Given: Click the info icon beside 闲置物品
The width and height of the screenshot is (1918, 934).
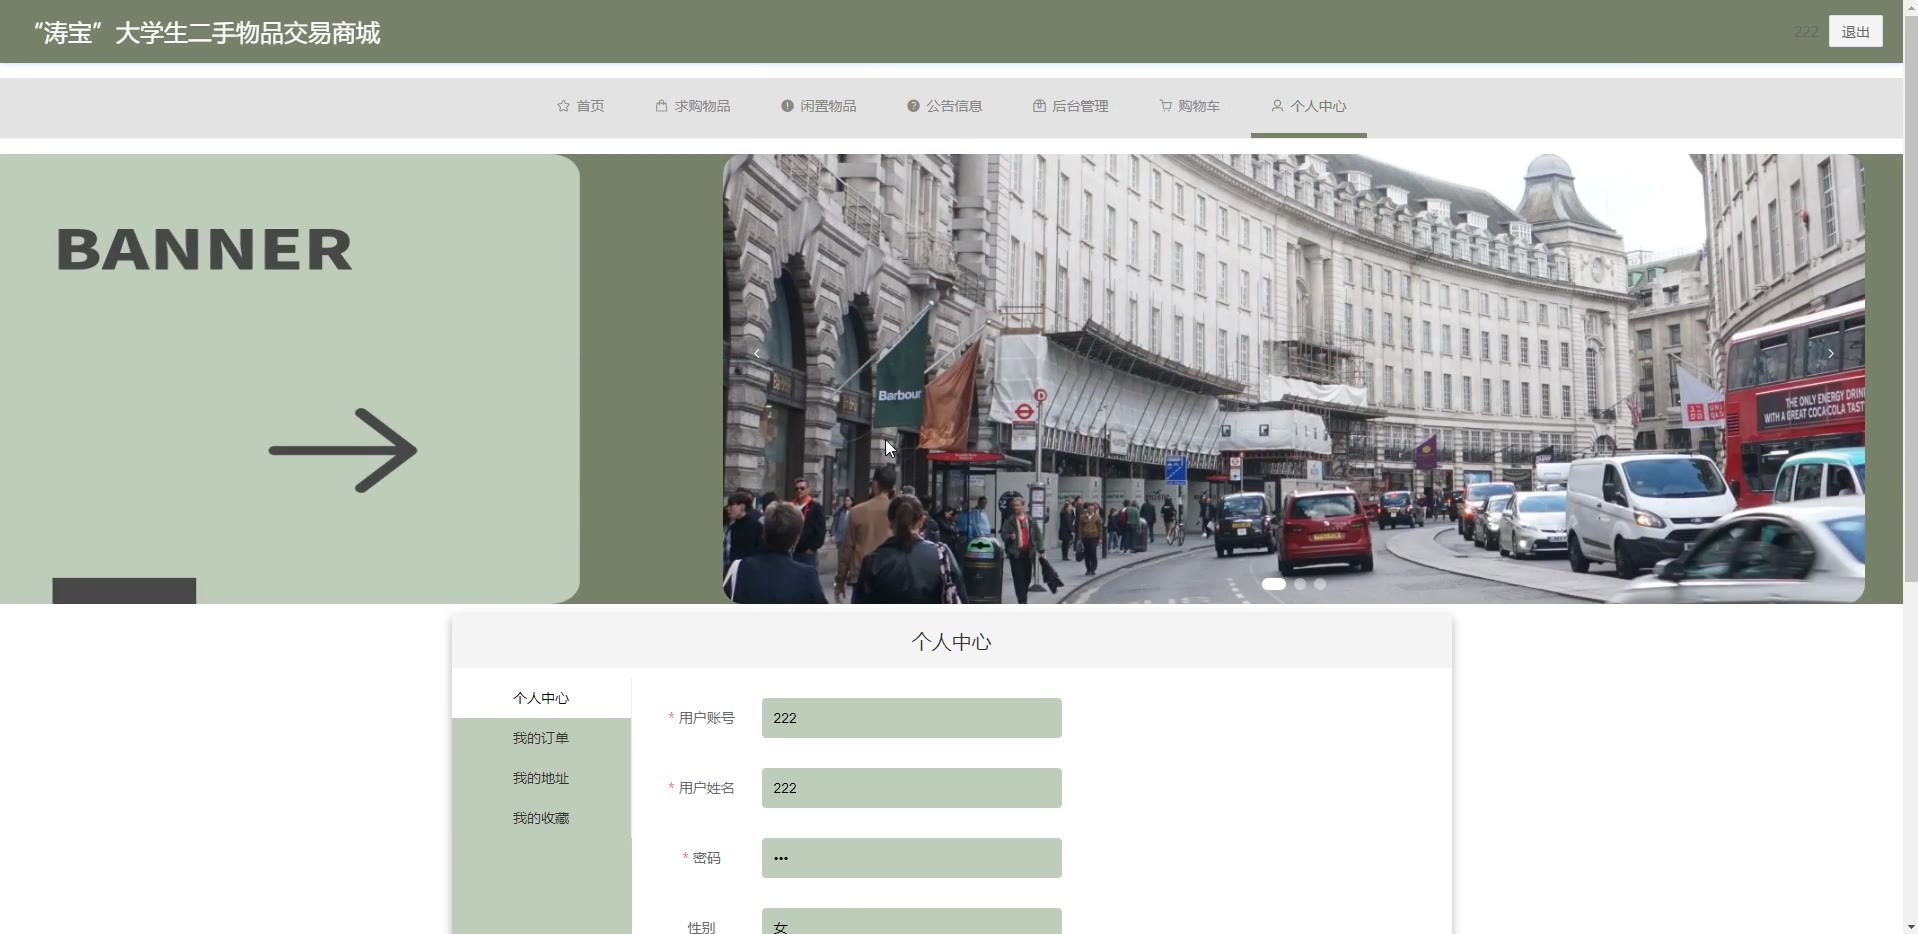Looking at the screenshot, I should coord(787,106).
